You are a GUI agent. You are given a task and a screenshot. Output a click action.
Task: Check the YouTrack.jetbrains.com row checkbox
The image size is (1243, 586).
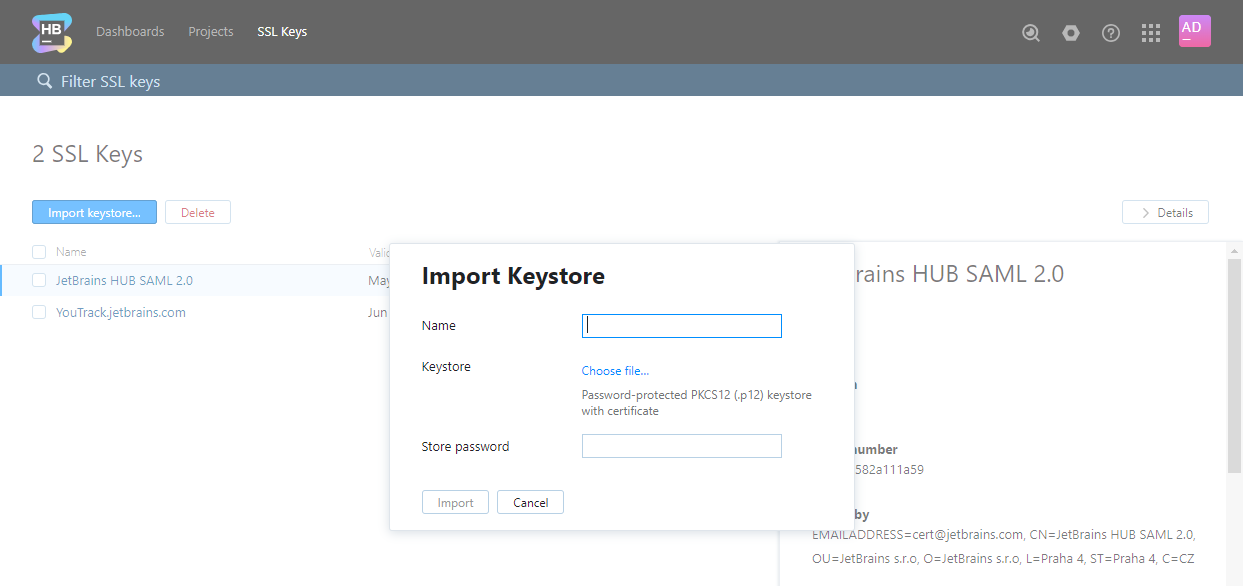38,312
